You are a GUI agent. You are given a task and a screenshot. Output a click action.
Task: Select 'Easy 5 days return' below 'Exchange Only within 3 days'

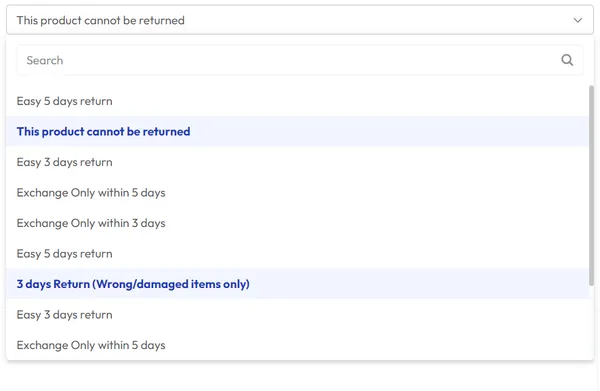click(x=297, y=254)
